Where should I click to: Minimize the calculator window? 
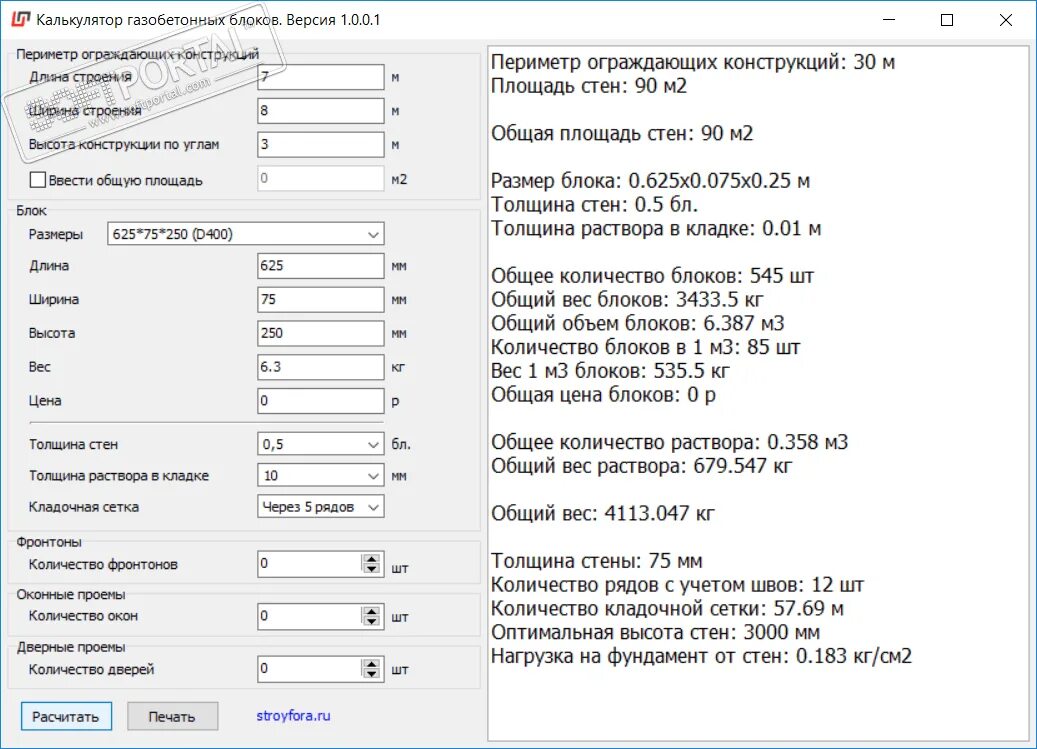click(x=888, y=20)
